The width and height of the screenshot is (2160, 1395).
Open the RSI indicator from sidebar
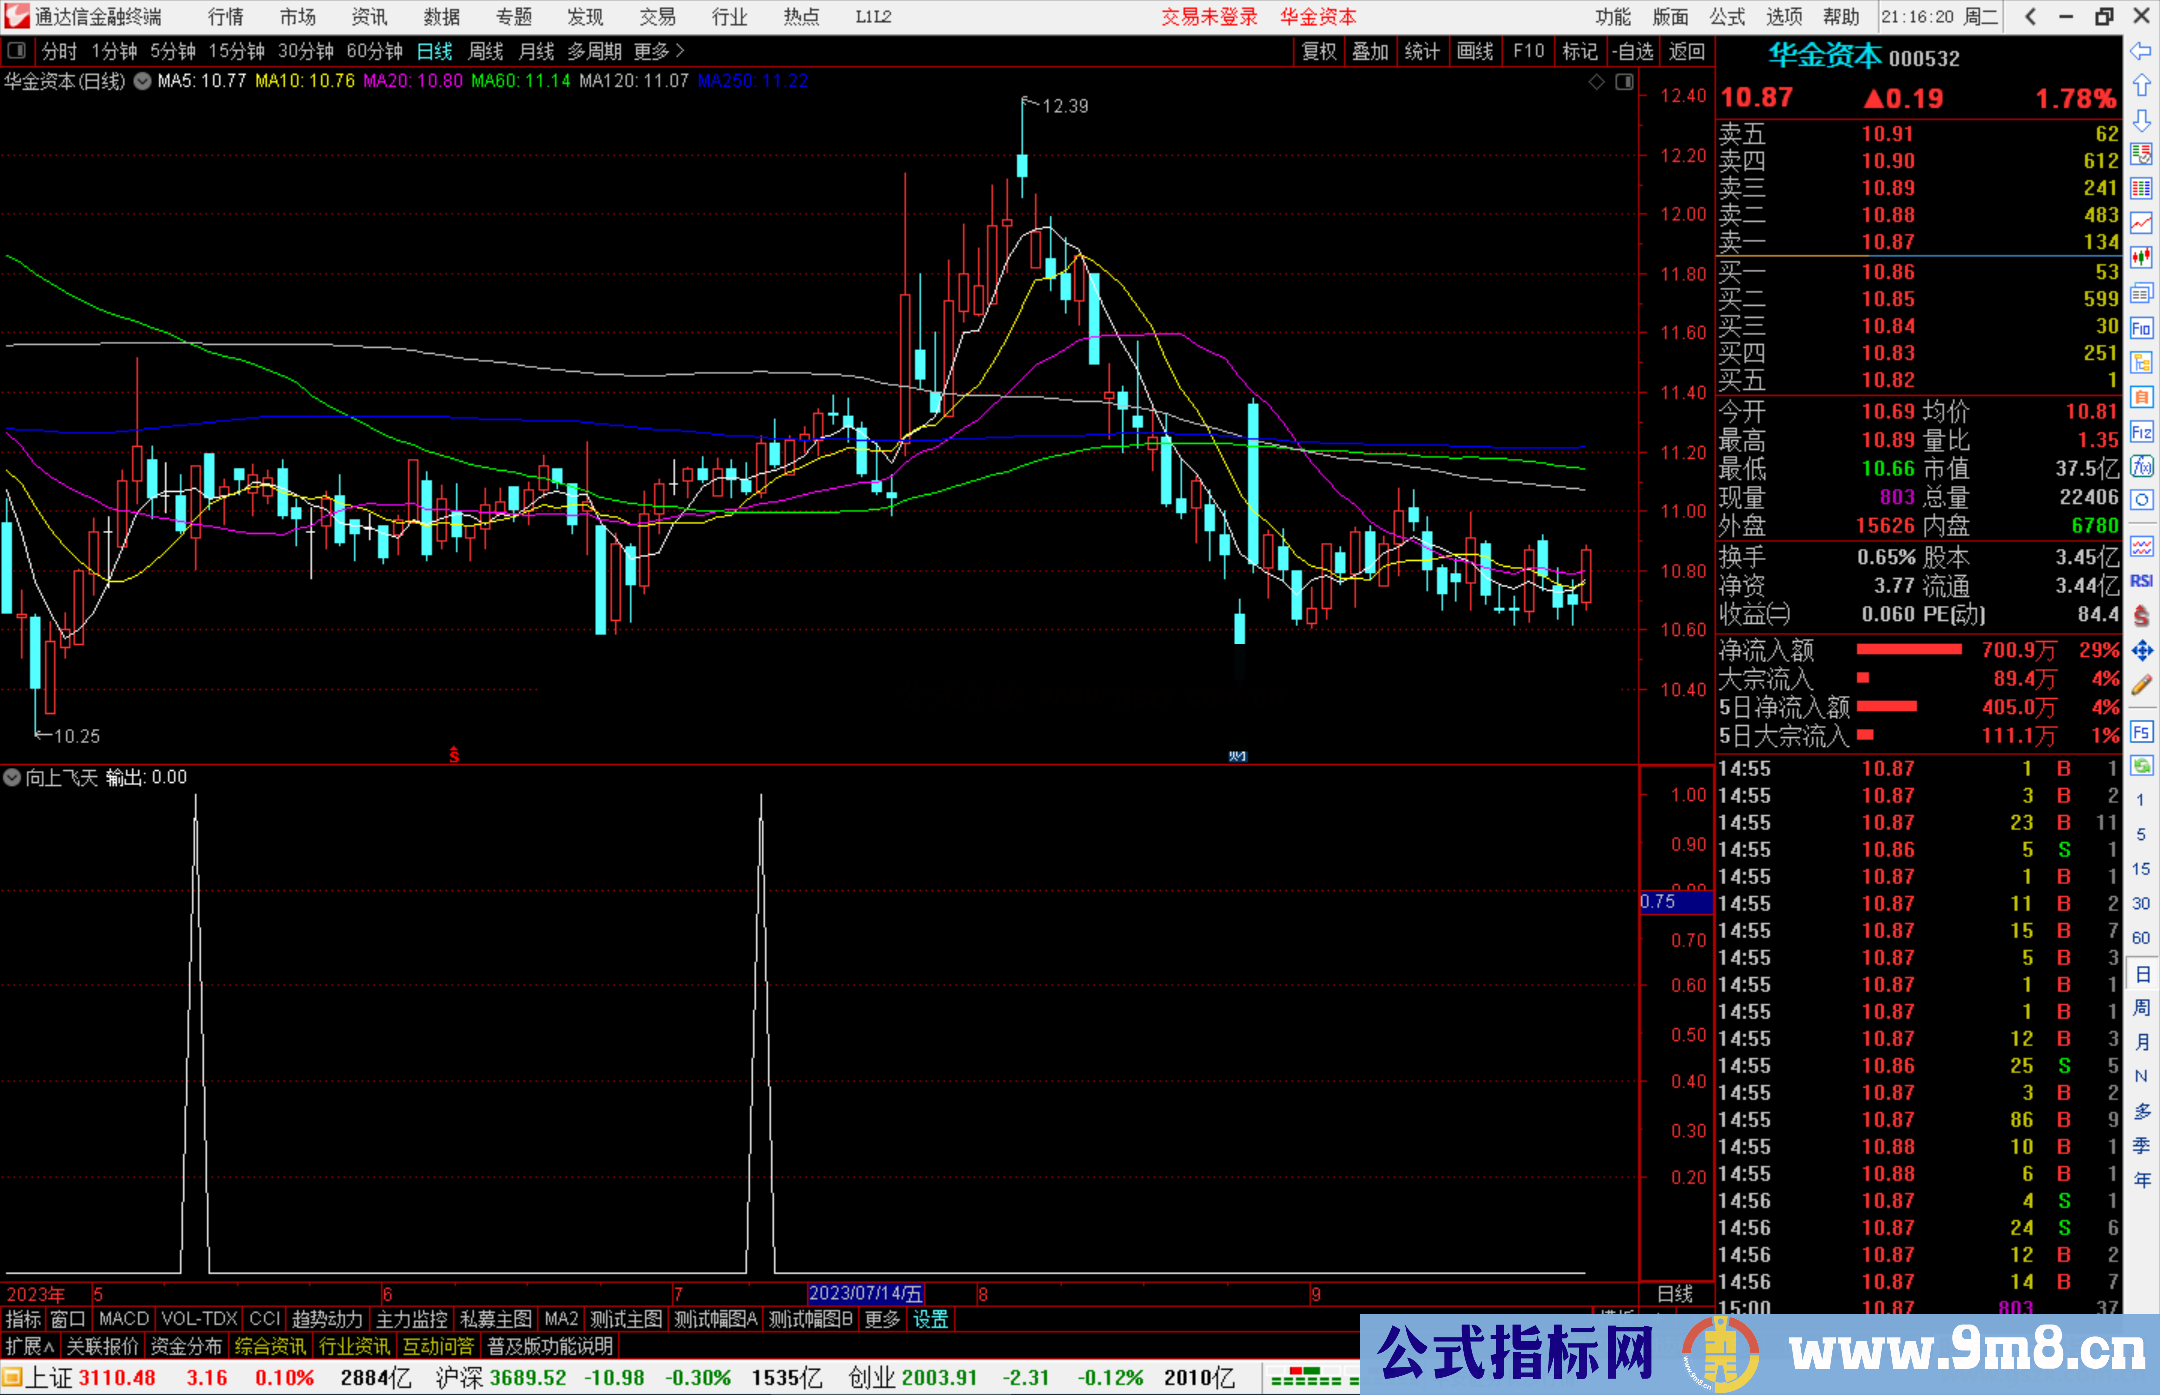click(x=2141, y=581)
